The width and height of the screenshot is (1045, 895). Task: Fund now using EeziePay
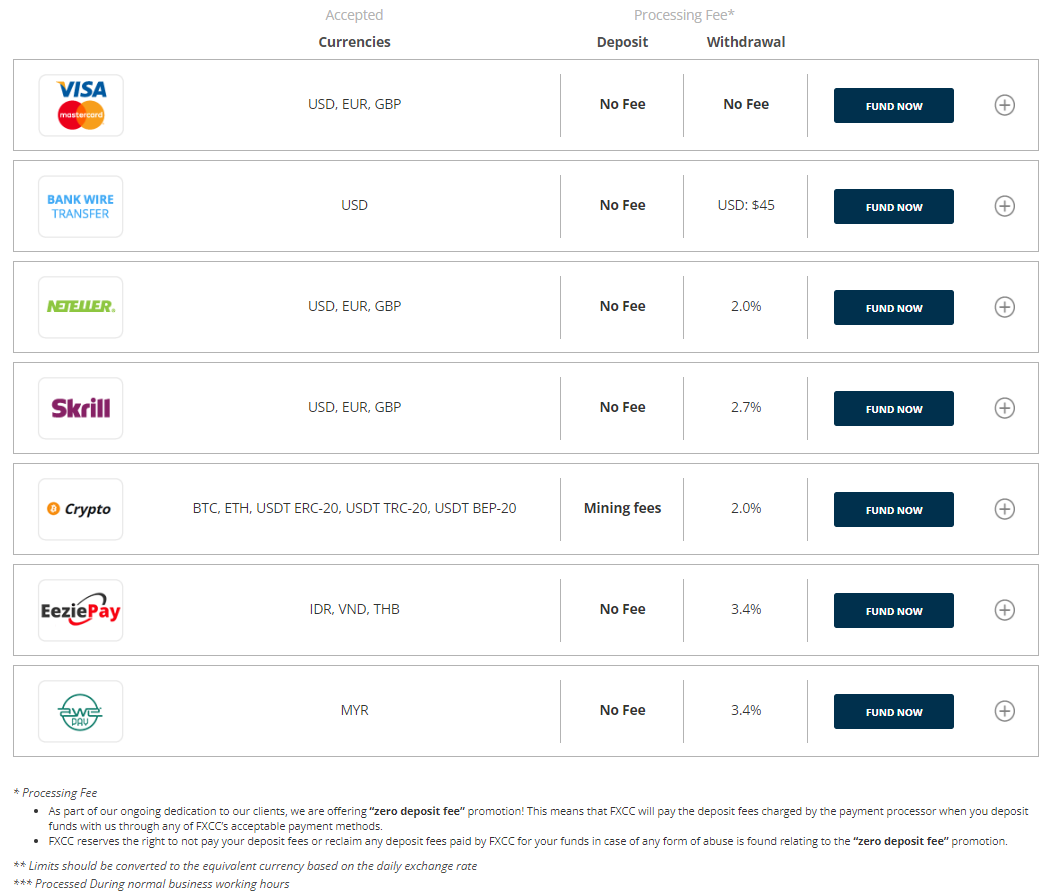[894, 611]
